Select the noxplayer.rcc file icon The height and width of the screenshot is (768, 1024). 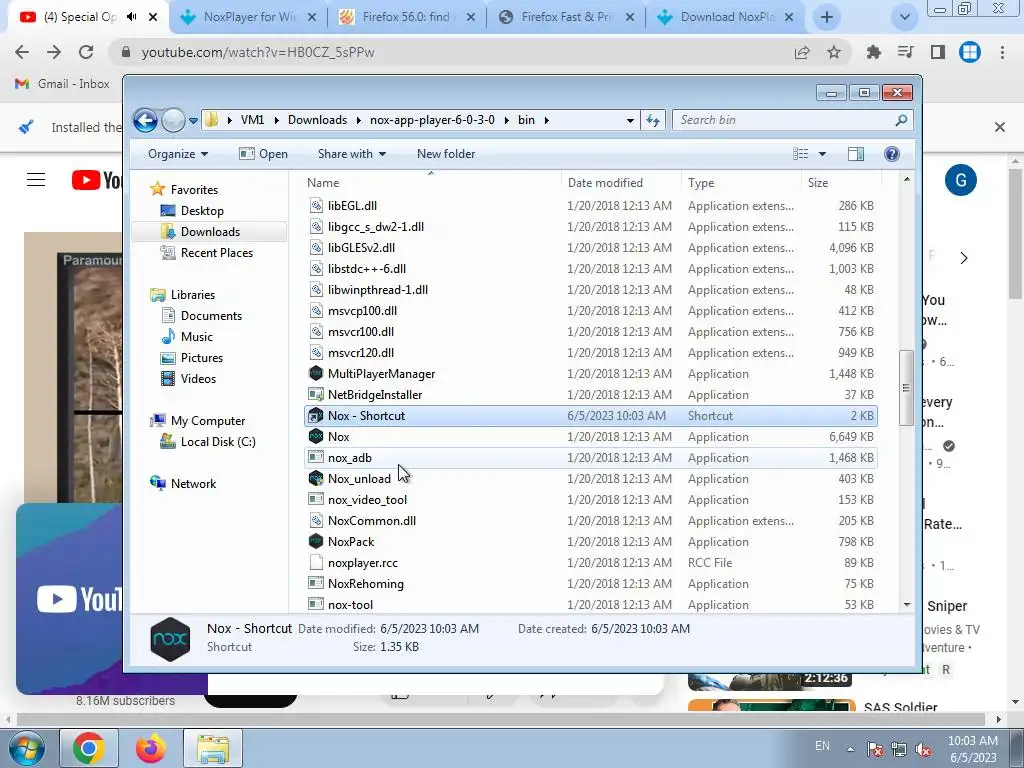pos(316,563)
